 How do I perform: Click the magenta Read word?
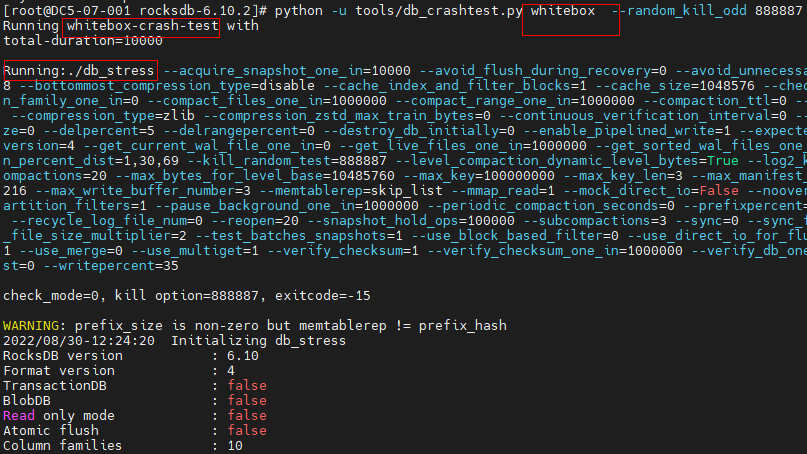click(19, 415)
